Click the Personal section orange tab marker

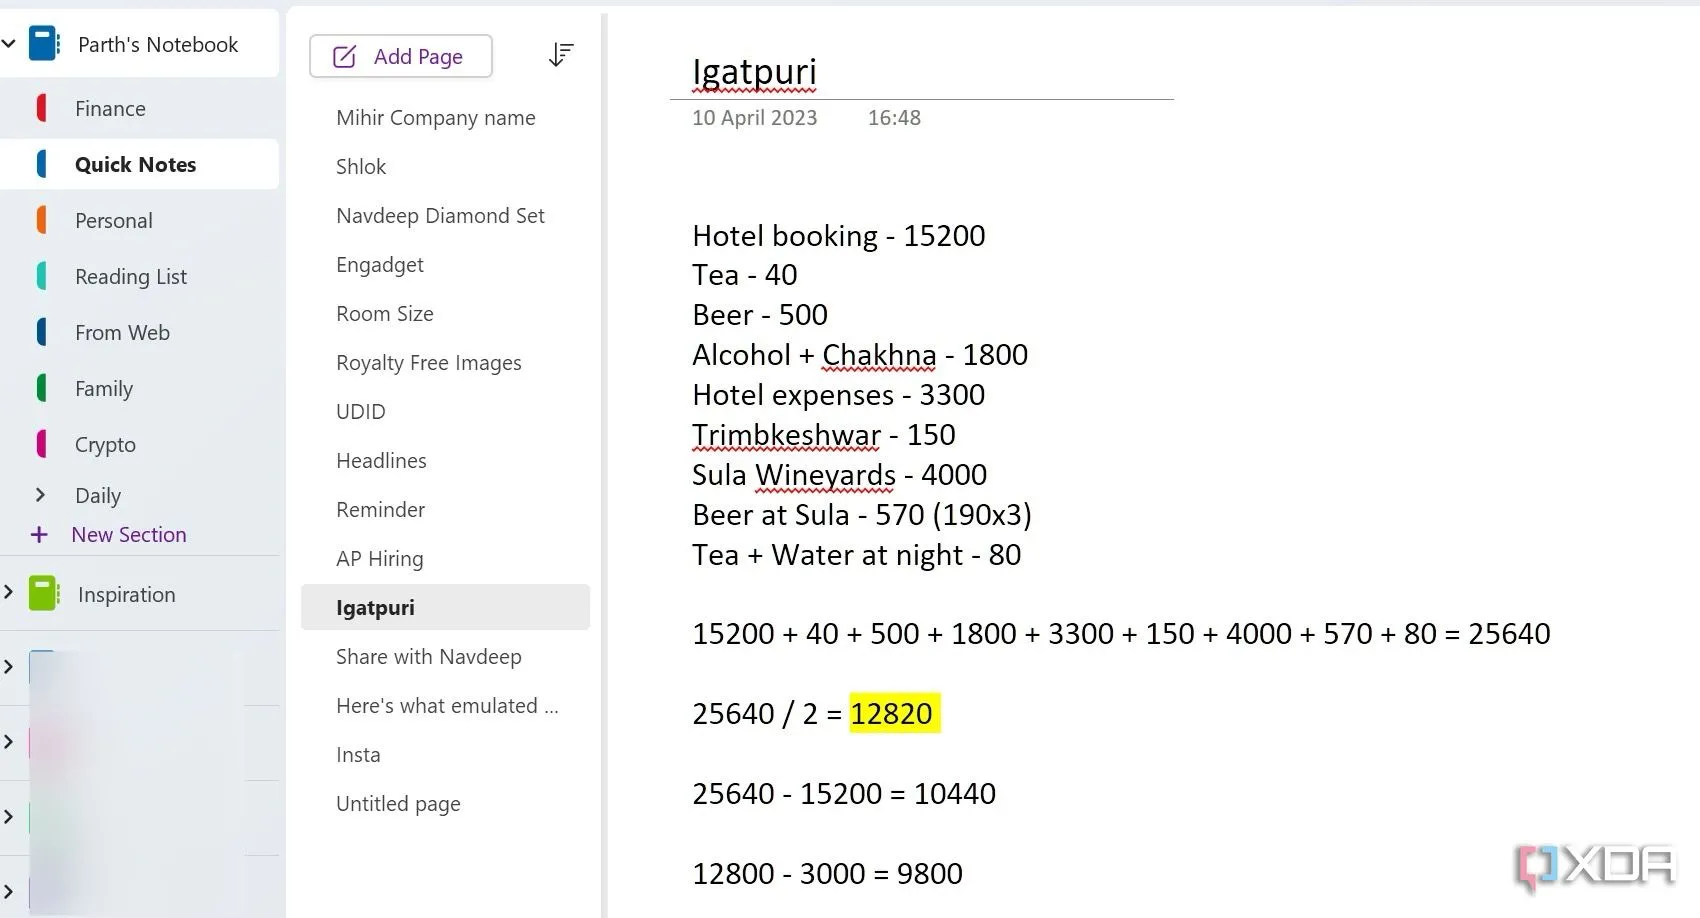(41, 220)
